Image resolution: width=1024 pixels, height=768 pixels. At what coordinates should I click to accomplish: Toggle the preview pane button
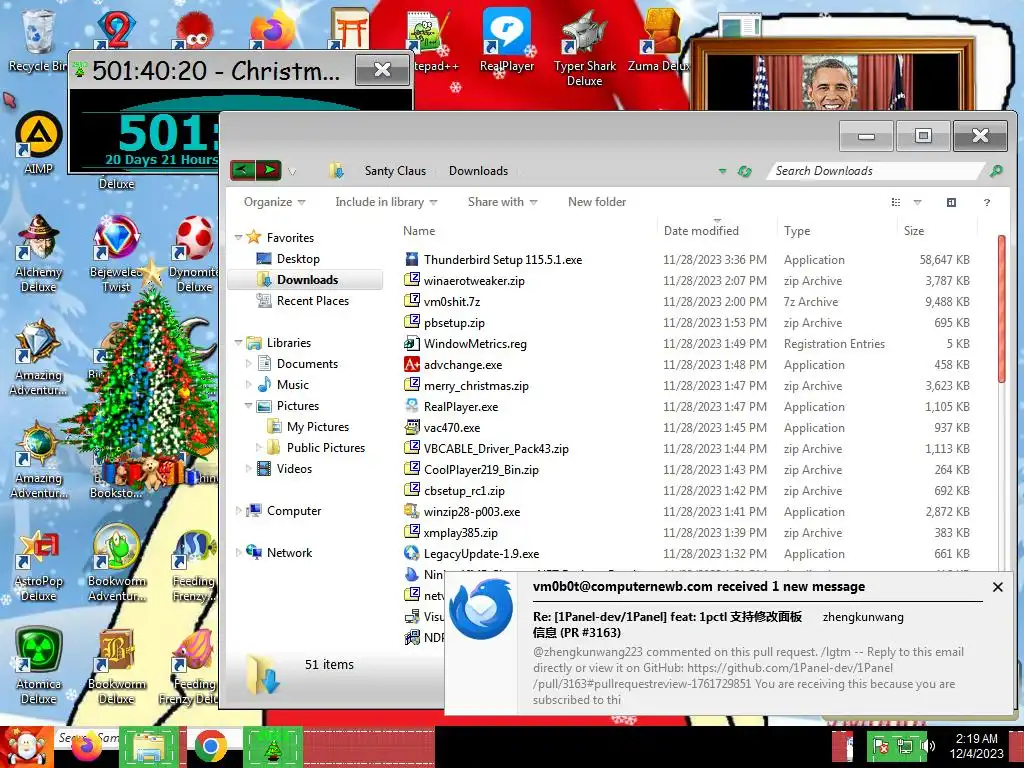click(952, 202)
